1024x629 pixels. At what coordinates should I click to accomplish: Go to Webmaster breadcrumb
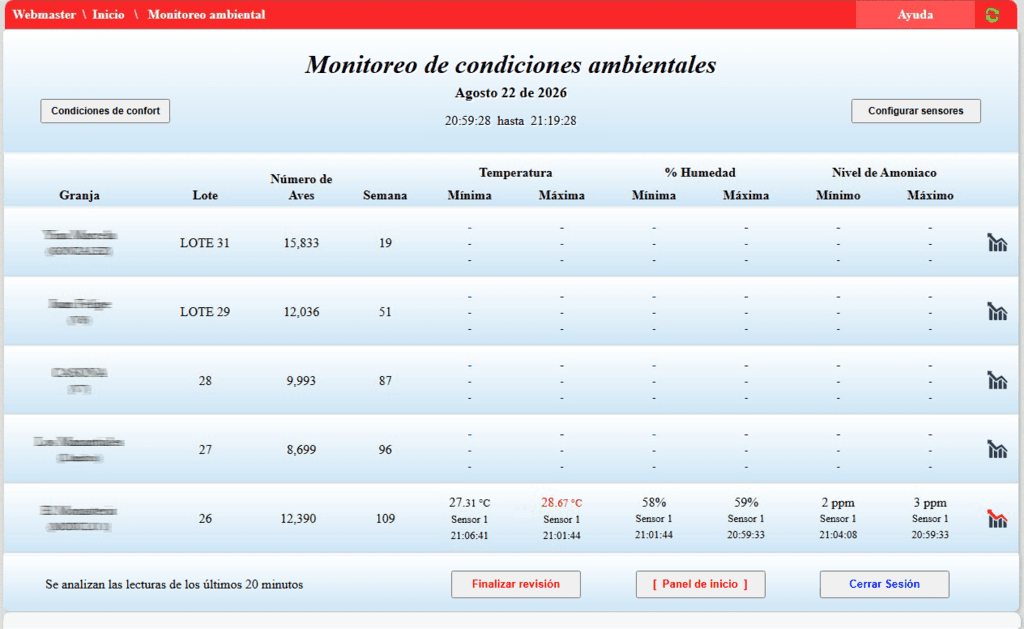[44, 15]
